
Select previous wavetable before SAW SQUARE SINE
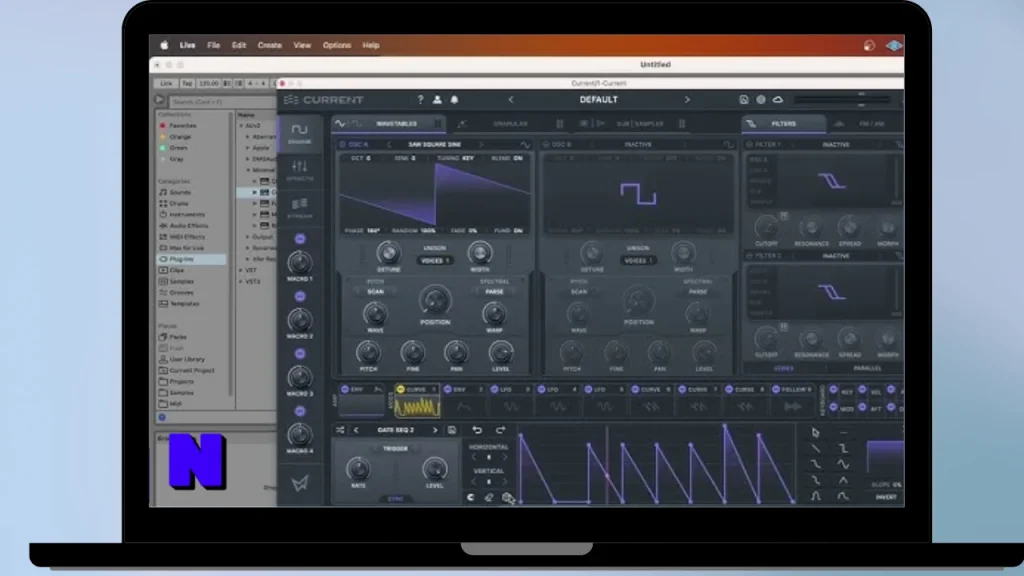(389, 144)
